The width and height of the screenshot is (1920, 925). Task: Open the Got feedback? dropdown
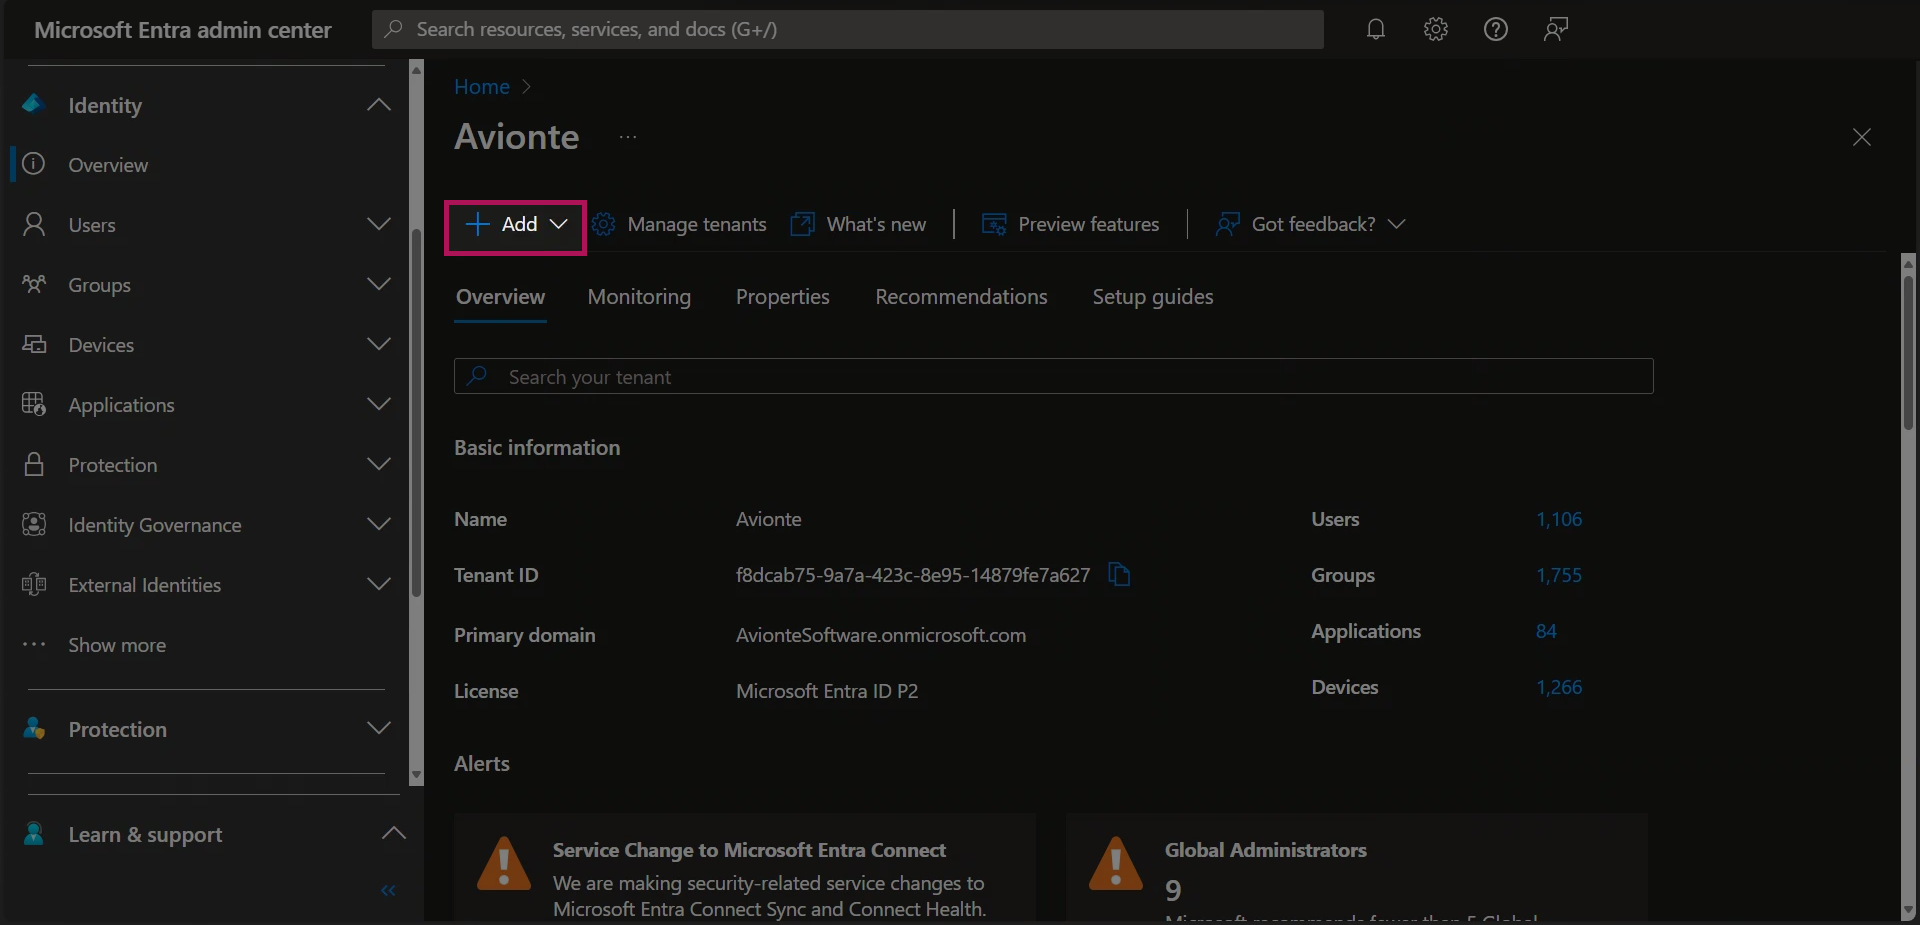pos(1311,224)
